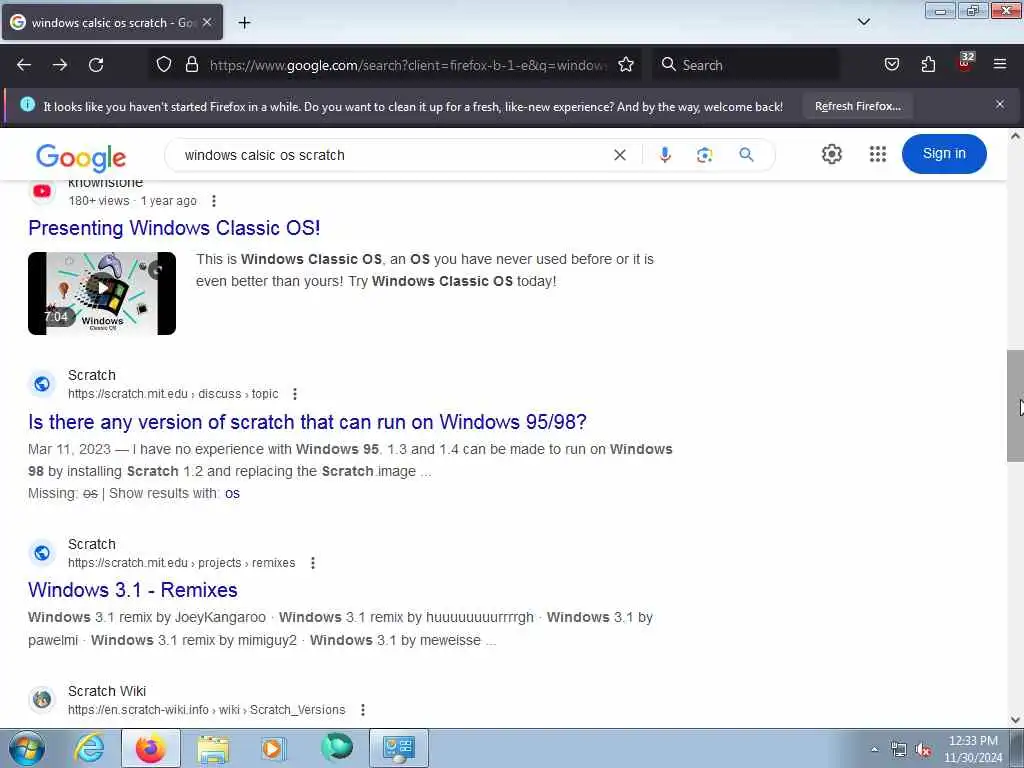Click the muted volume tray icon
Image resolution: width=1024 pixels, height=768 pixels.
pyautogui.click(x=923, y=750)
